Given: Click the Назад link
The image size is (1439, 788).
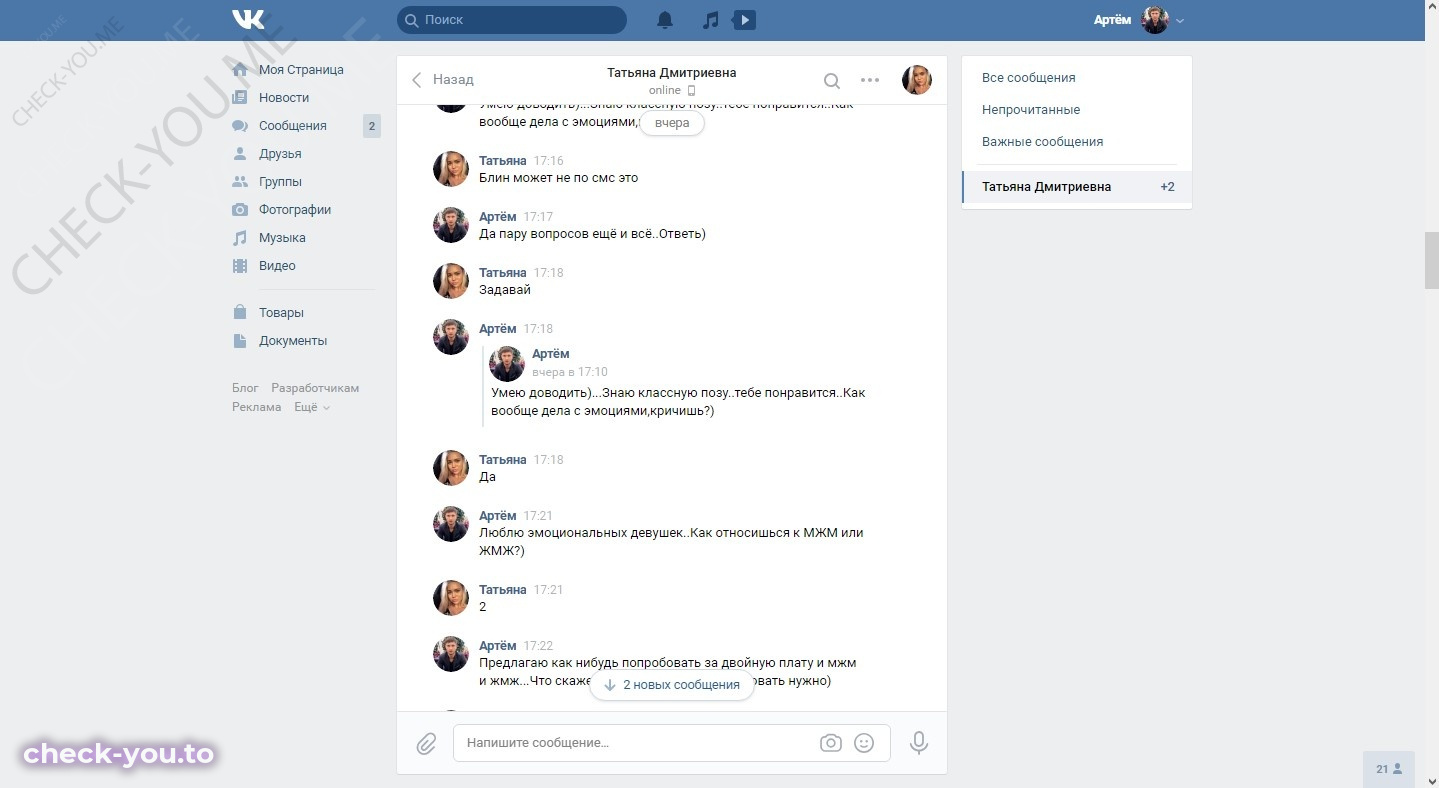Looking at the screenshot, I should click(x=453, y=80).
